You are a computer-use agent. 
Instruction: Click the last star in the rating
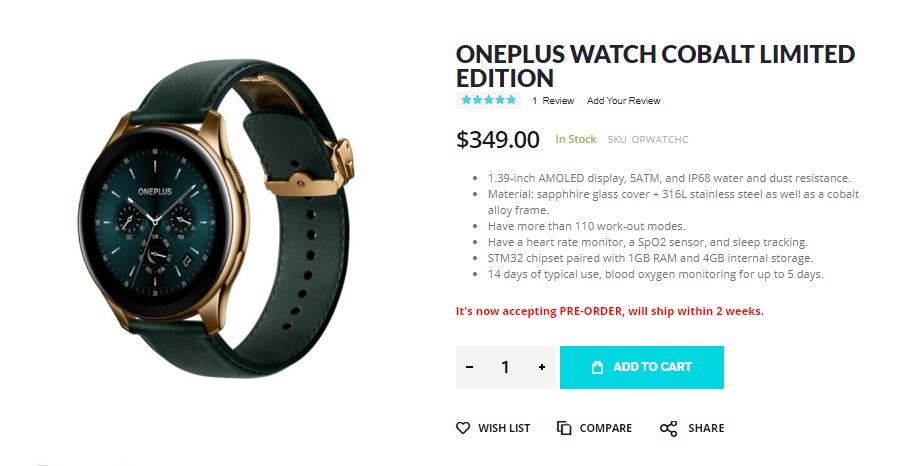pos(511,100)
